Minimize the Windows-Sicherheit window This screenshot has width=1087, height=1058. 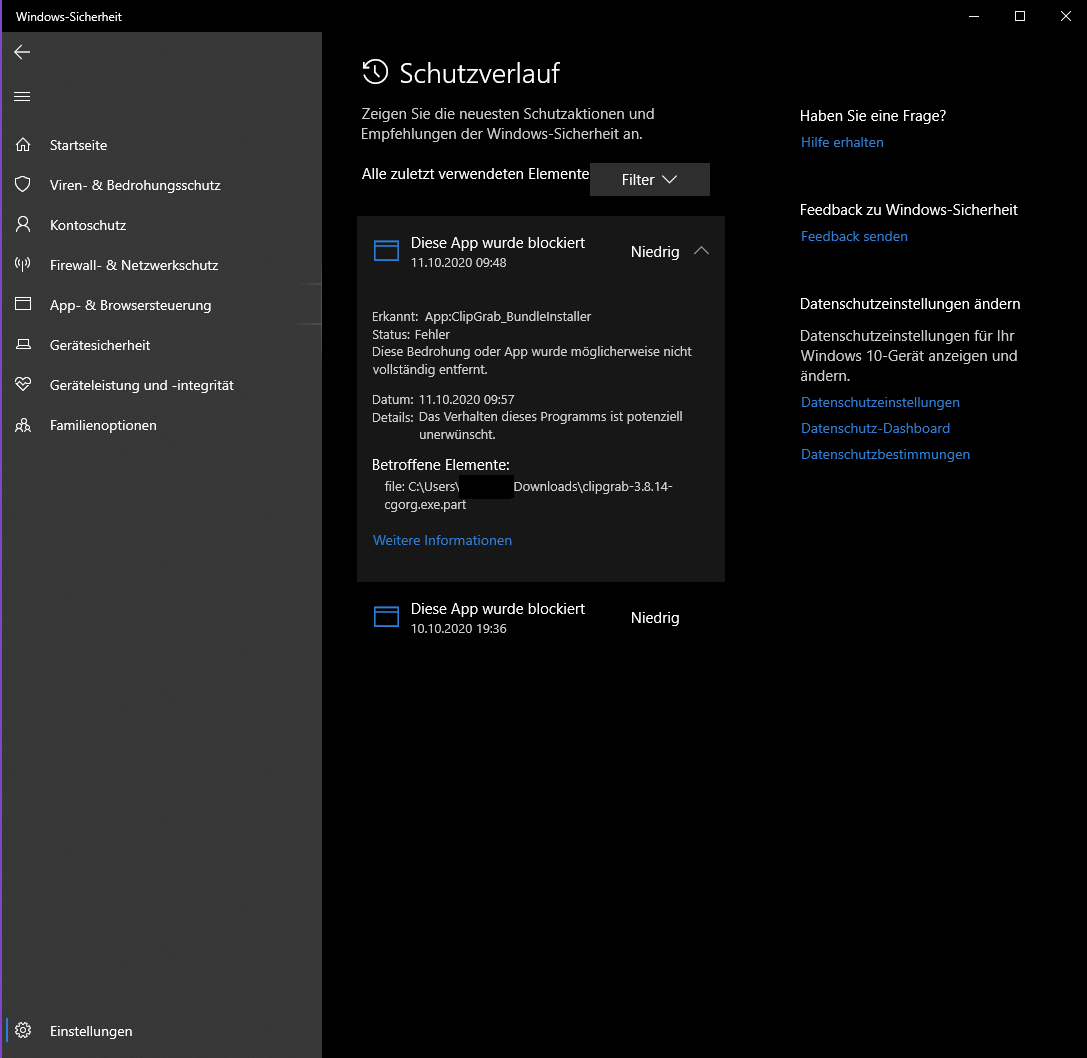974,16
